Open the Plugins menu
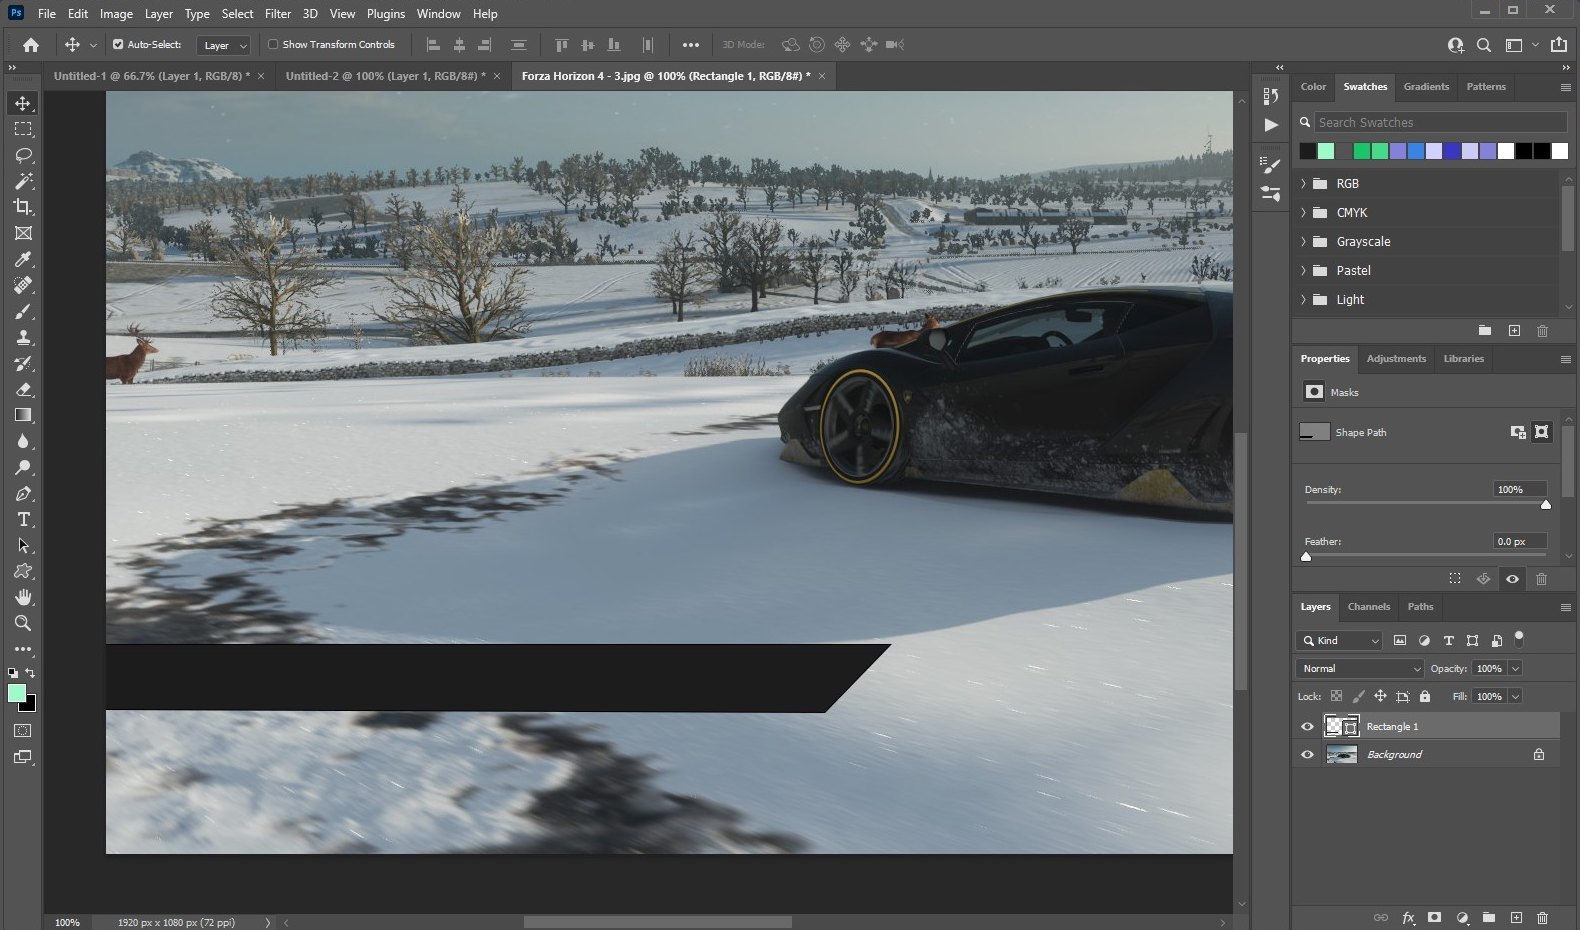This screenshot has height=930, width=1580. 386,14
